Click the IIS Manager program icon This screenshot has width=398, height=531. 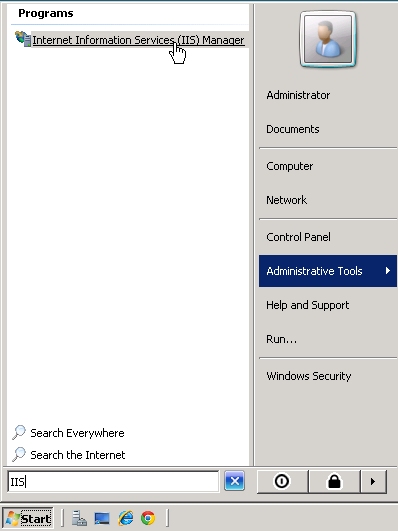coord(23,39)
